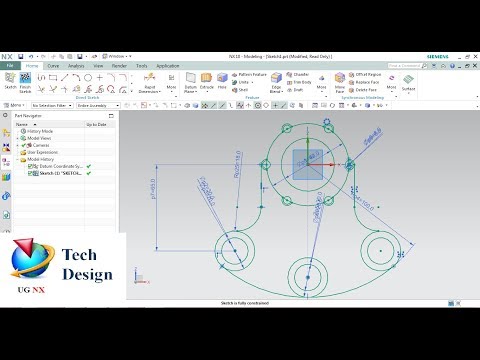The image size is (480, 360).
Task: Toggle the Datum Coordinate System checkbox
Action: pyautogui.click(x=30, y=166)
